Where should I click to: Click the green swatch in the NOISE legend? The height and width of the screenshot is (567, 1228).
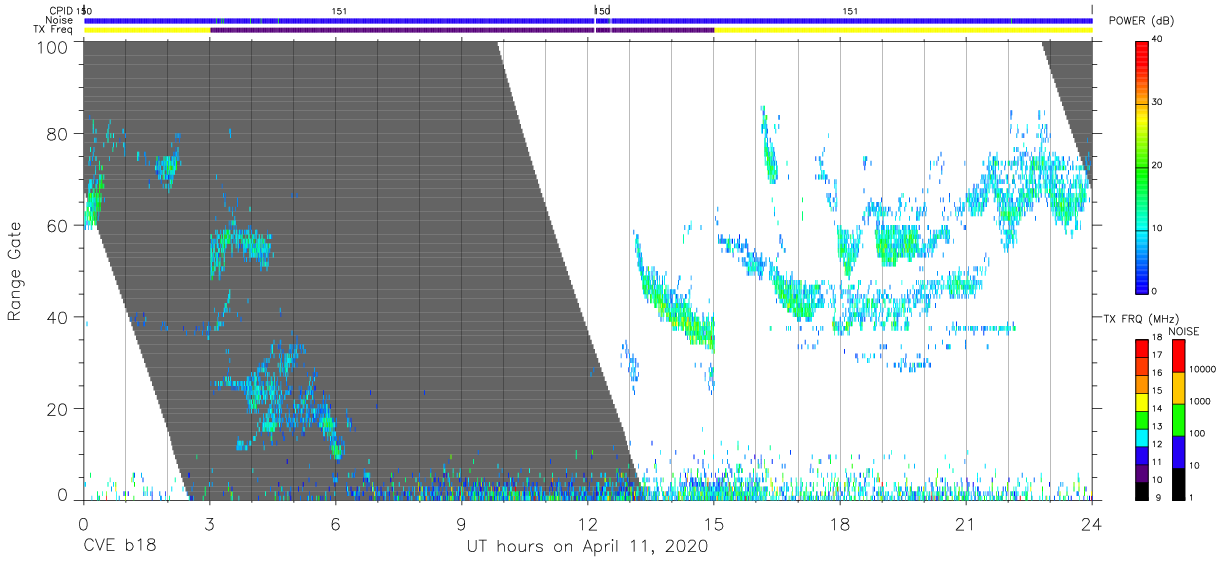pyautogui.click(x=1178, y=420)
